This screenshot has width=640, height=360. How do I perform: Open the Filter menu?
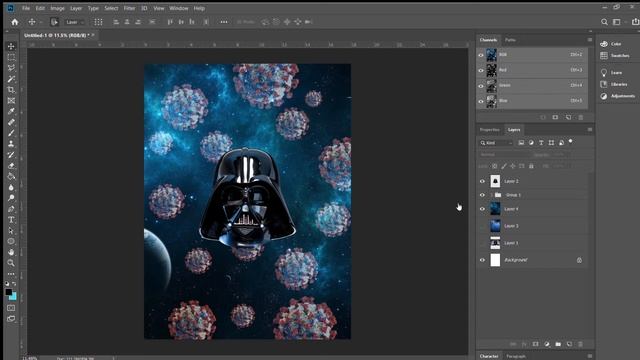129,8
